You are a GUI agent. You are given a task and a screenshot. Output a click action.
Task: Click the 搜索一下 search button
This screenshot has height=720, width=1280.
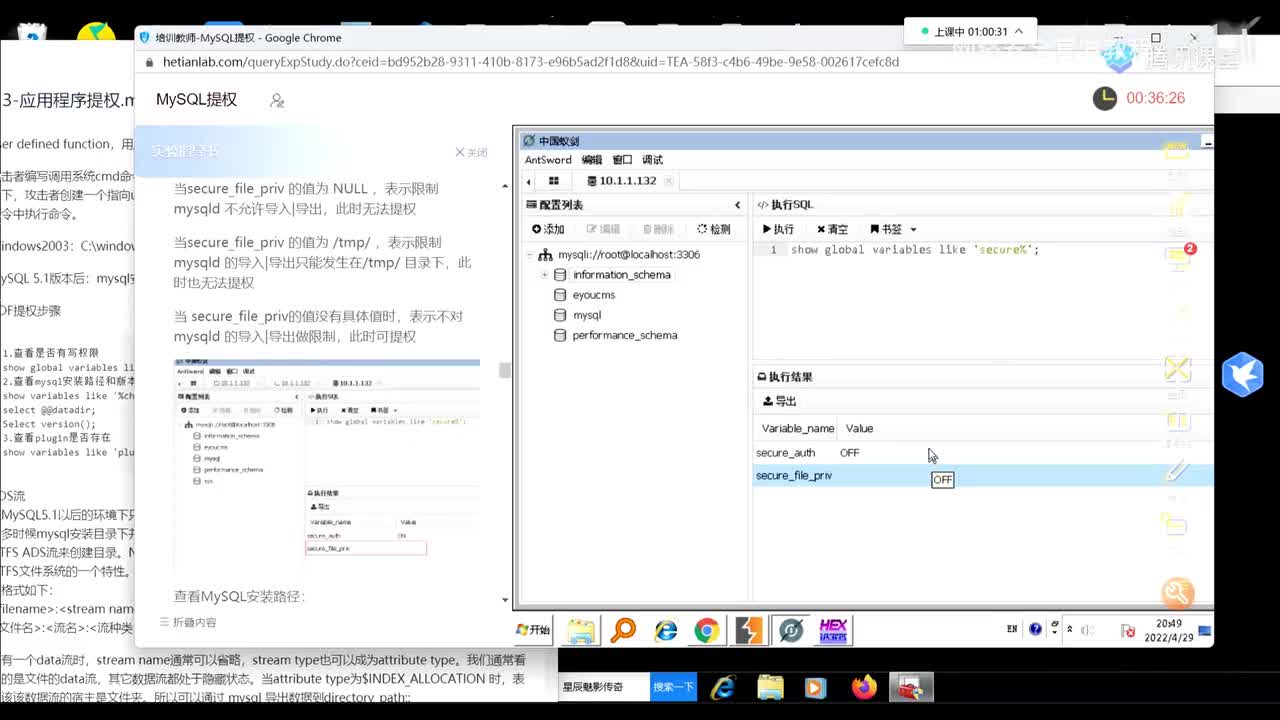coord(673,687)
